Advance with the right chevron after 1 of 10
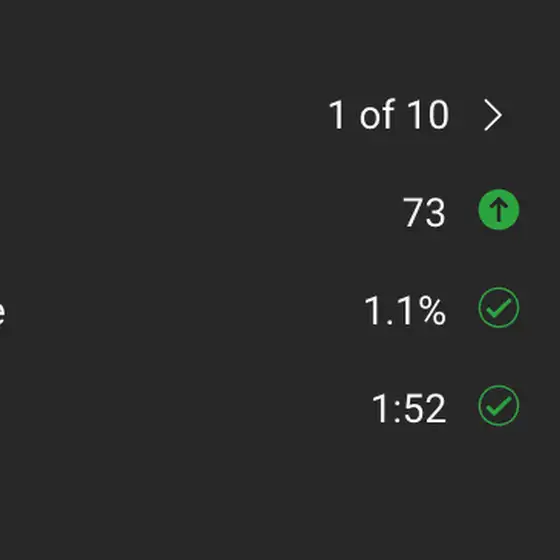 tap(493, 115)
